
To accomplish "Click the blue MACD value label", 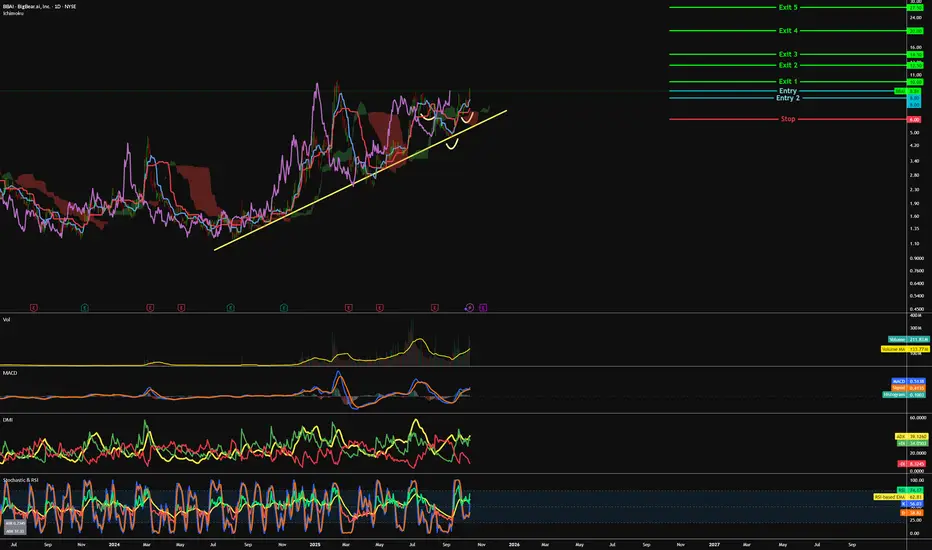I will 909,381.
